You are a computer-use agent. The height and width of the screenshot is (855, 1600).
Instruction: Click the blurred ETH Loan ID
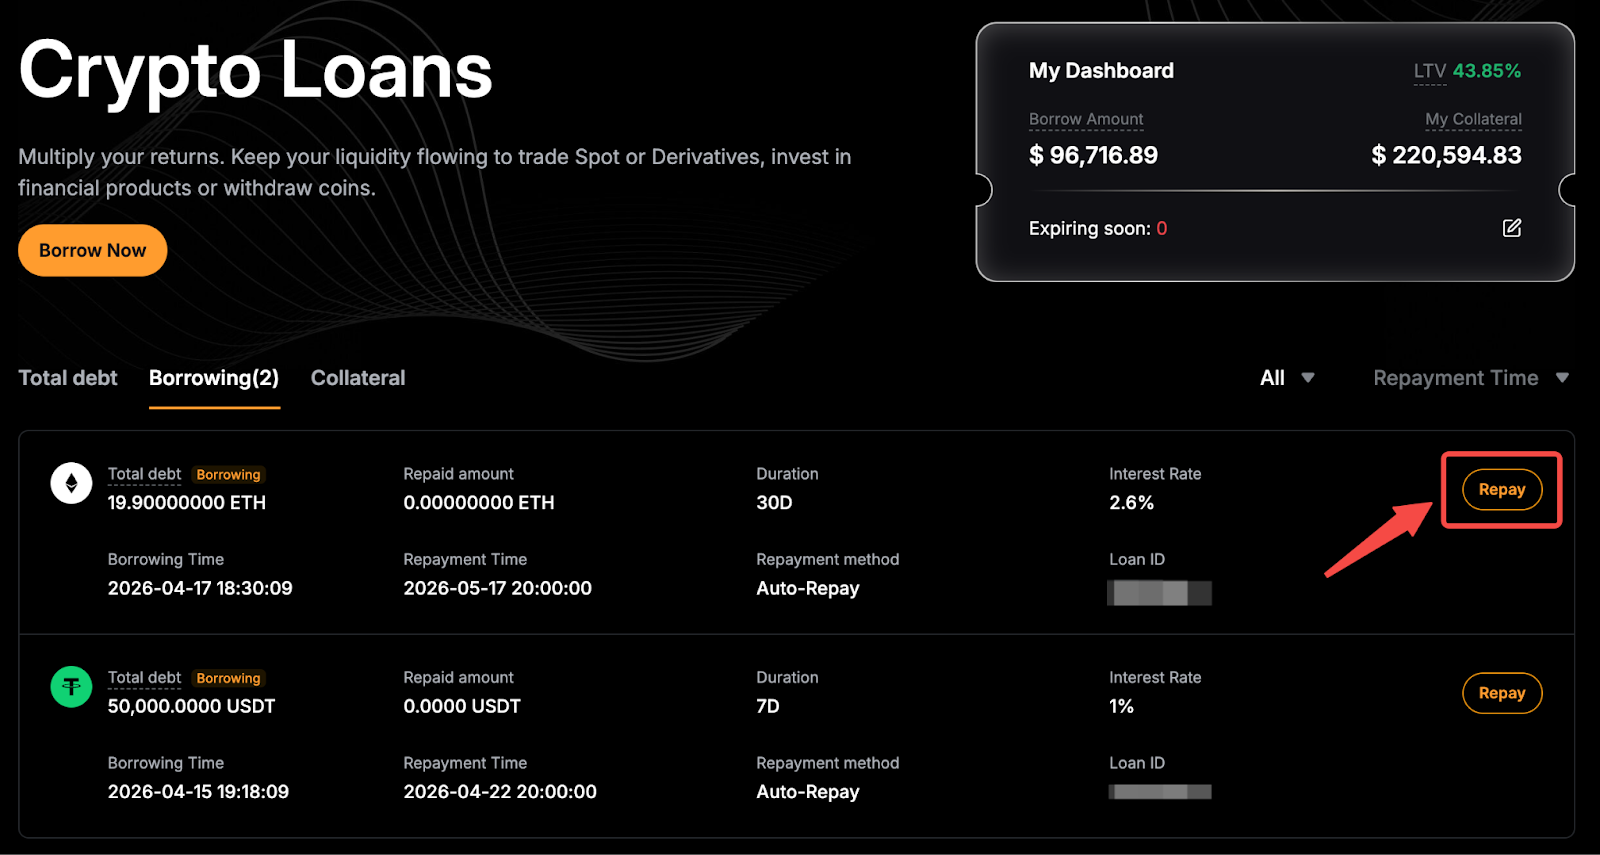pos(1159,593)
